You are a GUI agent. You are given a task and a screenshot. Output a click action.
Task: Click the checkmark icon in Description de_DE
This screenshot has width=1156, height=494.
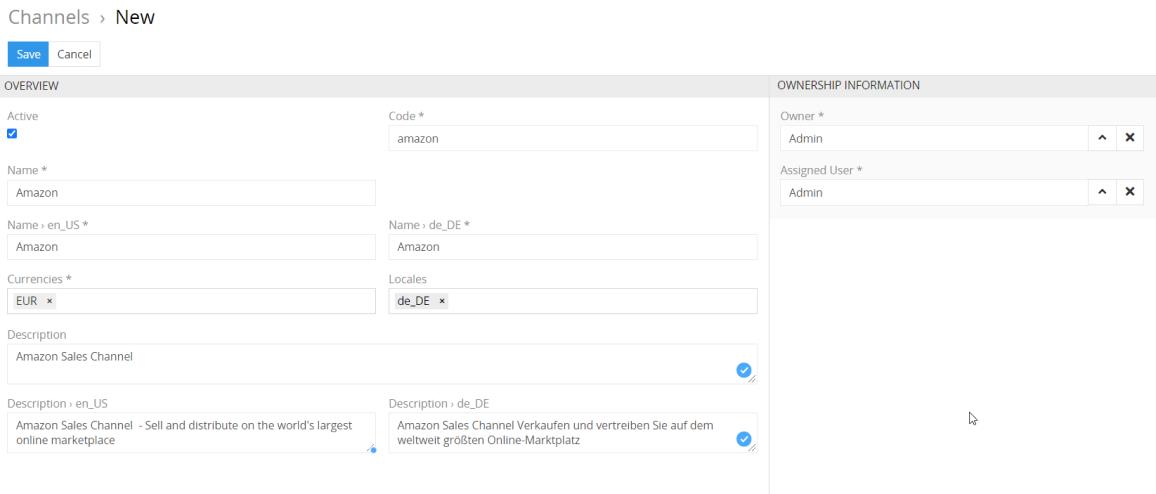tap(743, 438)
